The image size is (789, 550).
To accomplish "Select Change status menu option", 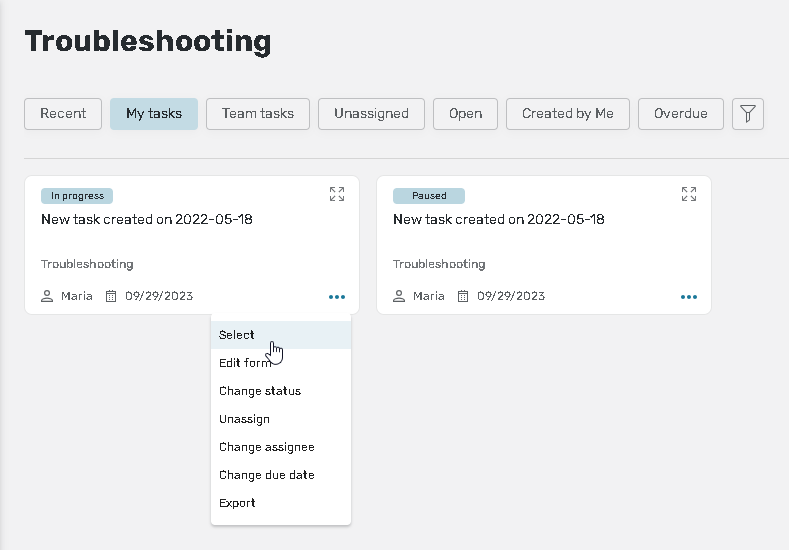I will (x=260, y=391).
